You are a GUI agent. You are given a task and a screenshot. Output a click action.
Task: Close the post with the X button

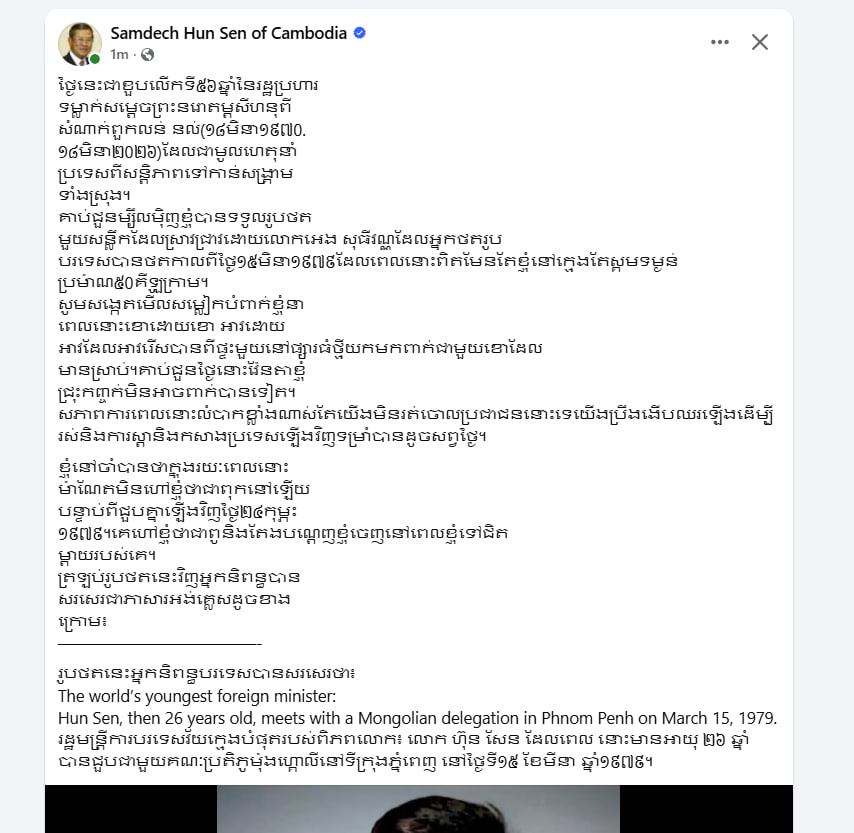pos(760,42)
